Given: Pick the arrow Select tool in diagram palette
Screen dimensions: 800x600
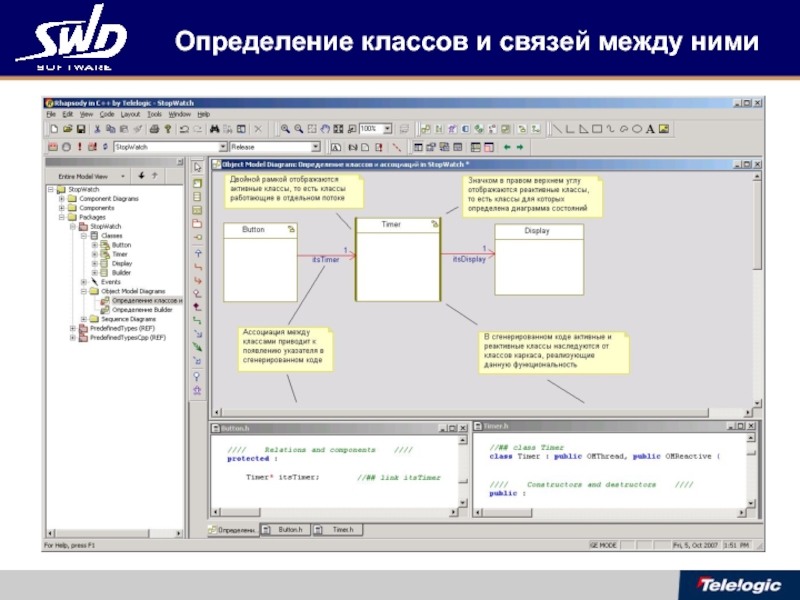Looking at the screenshot, I should pos(198,167).
